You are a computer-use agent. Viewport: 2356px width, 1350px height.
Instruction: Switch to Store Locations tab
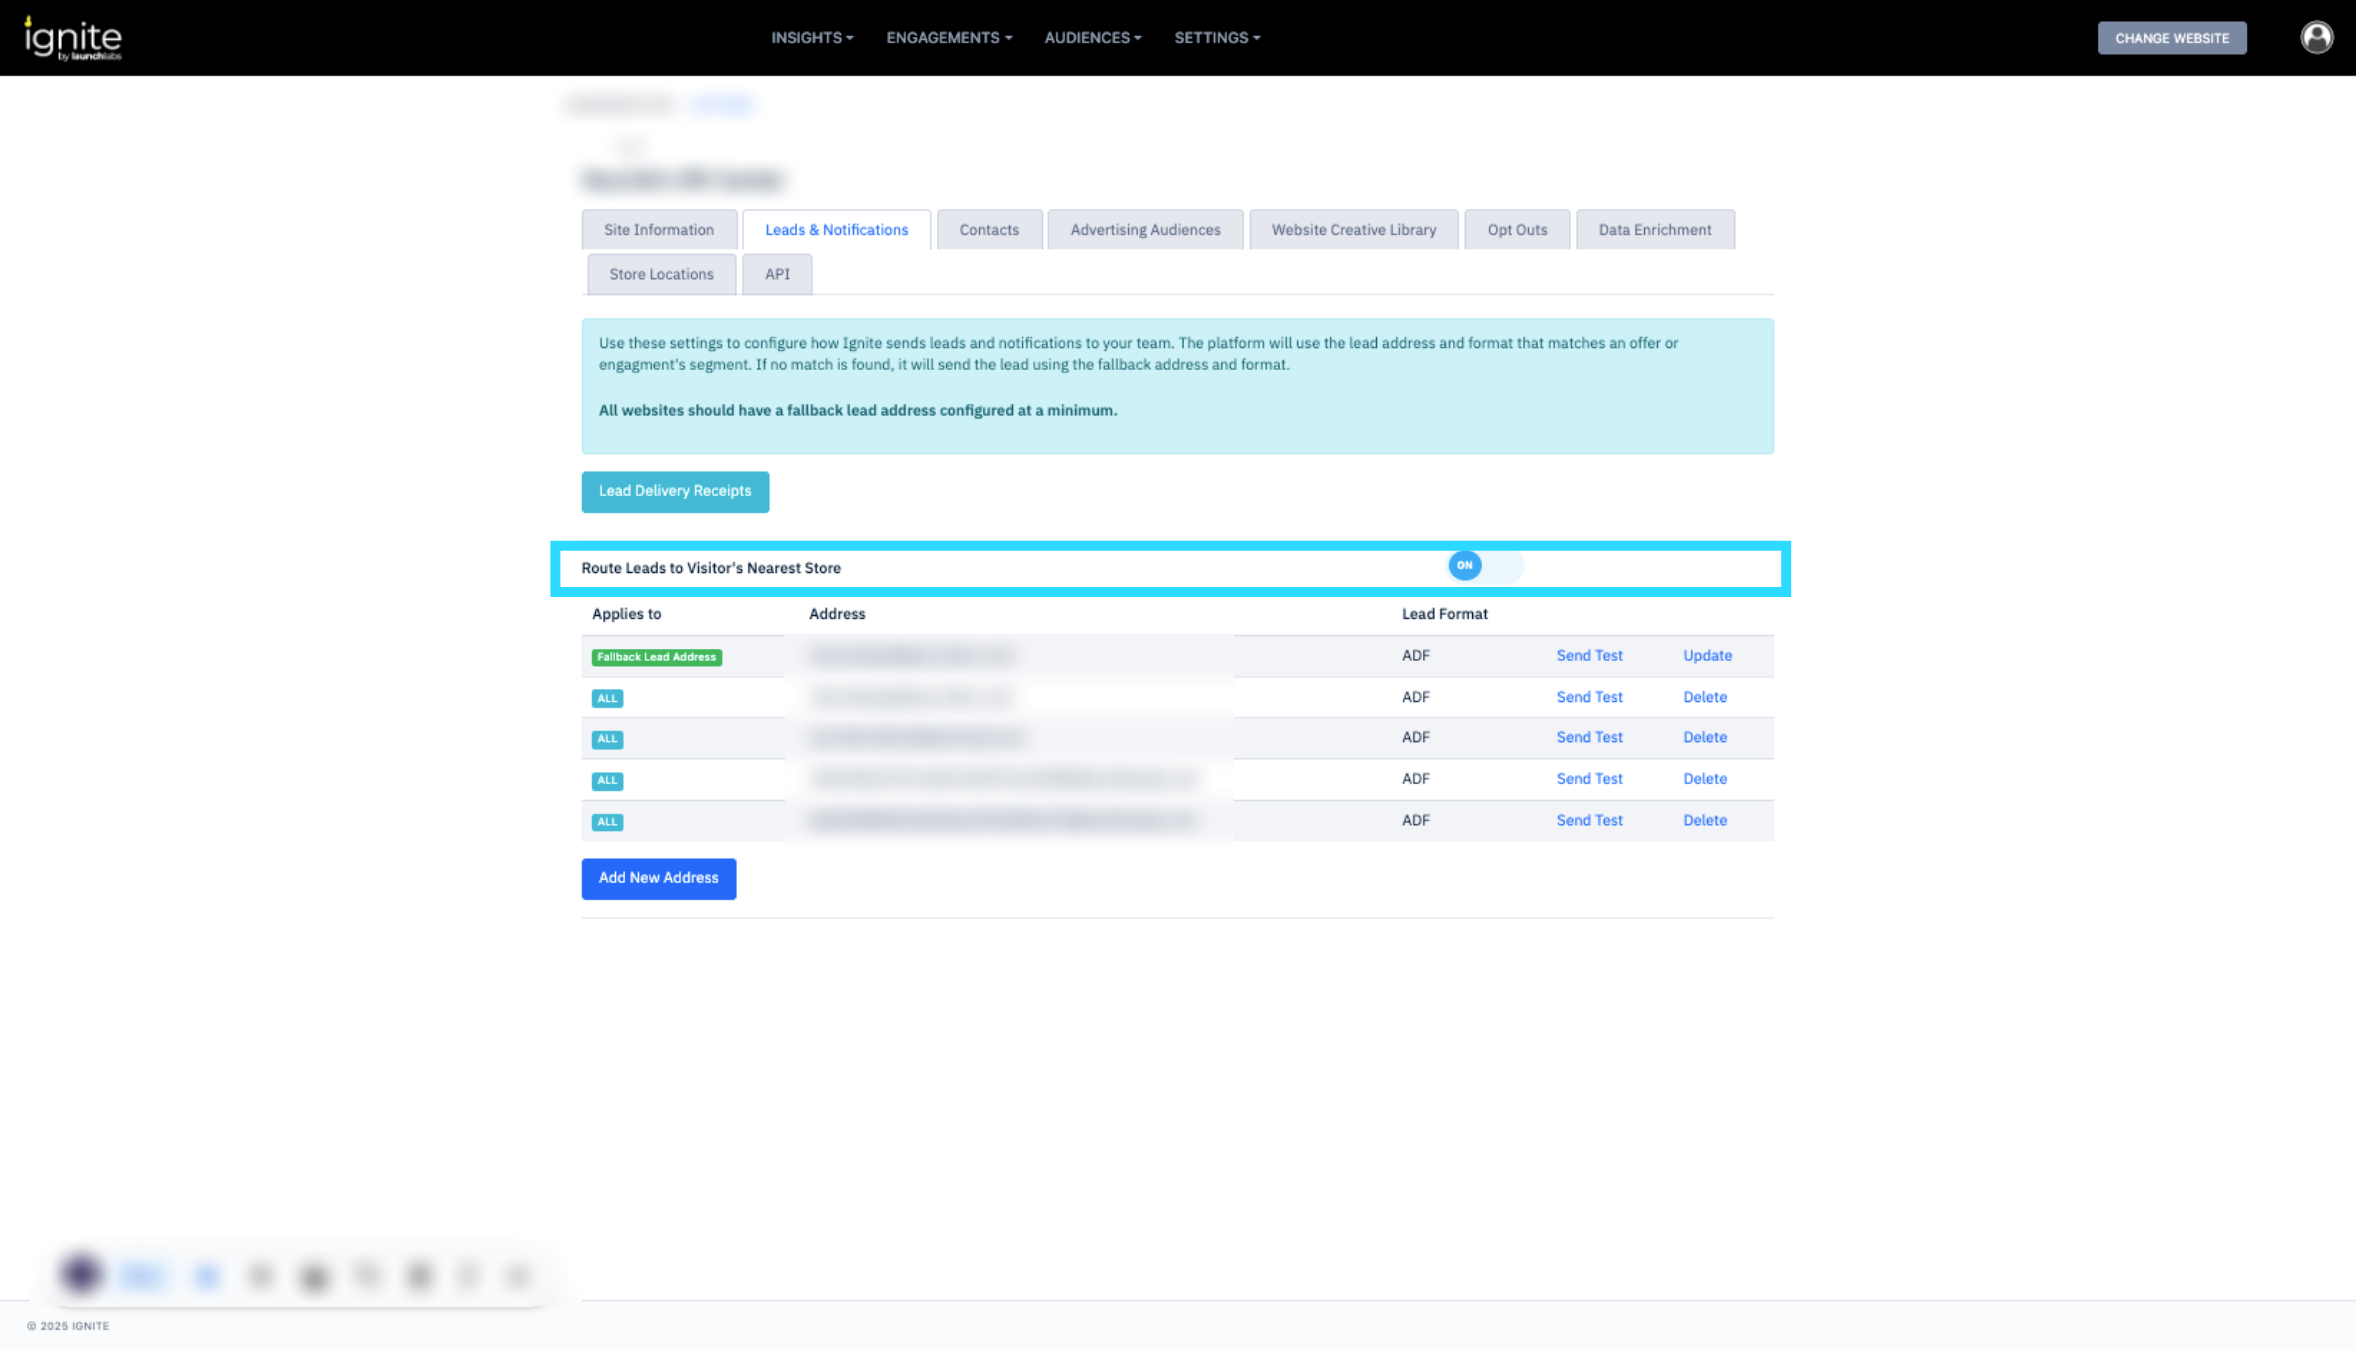661,274
